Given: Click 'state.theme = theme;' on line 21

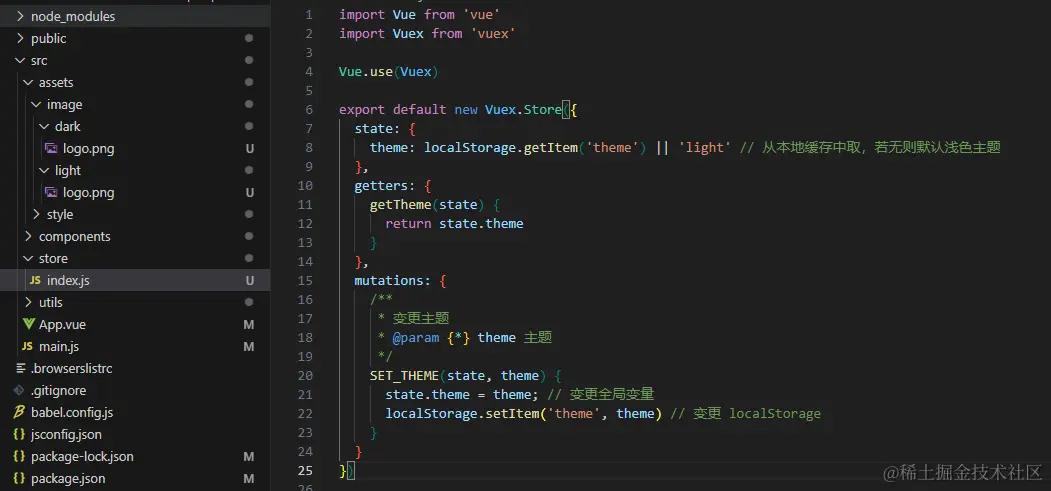Looking at the screenshot, I should [462, 395].
